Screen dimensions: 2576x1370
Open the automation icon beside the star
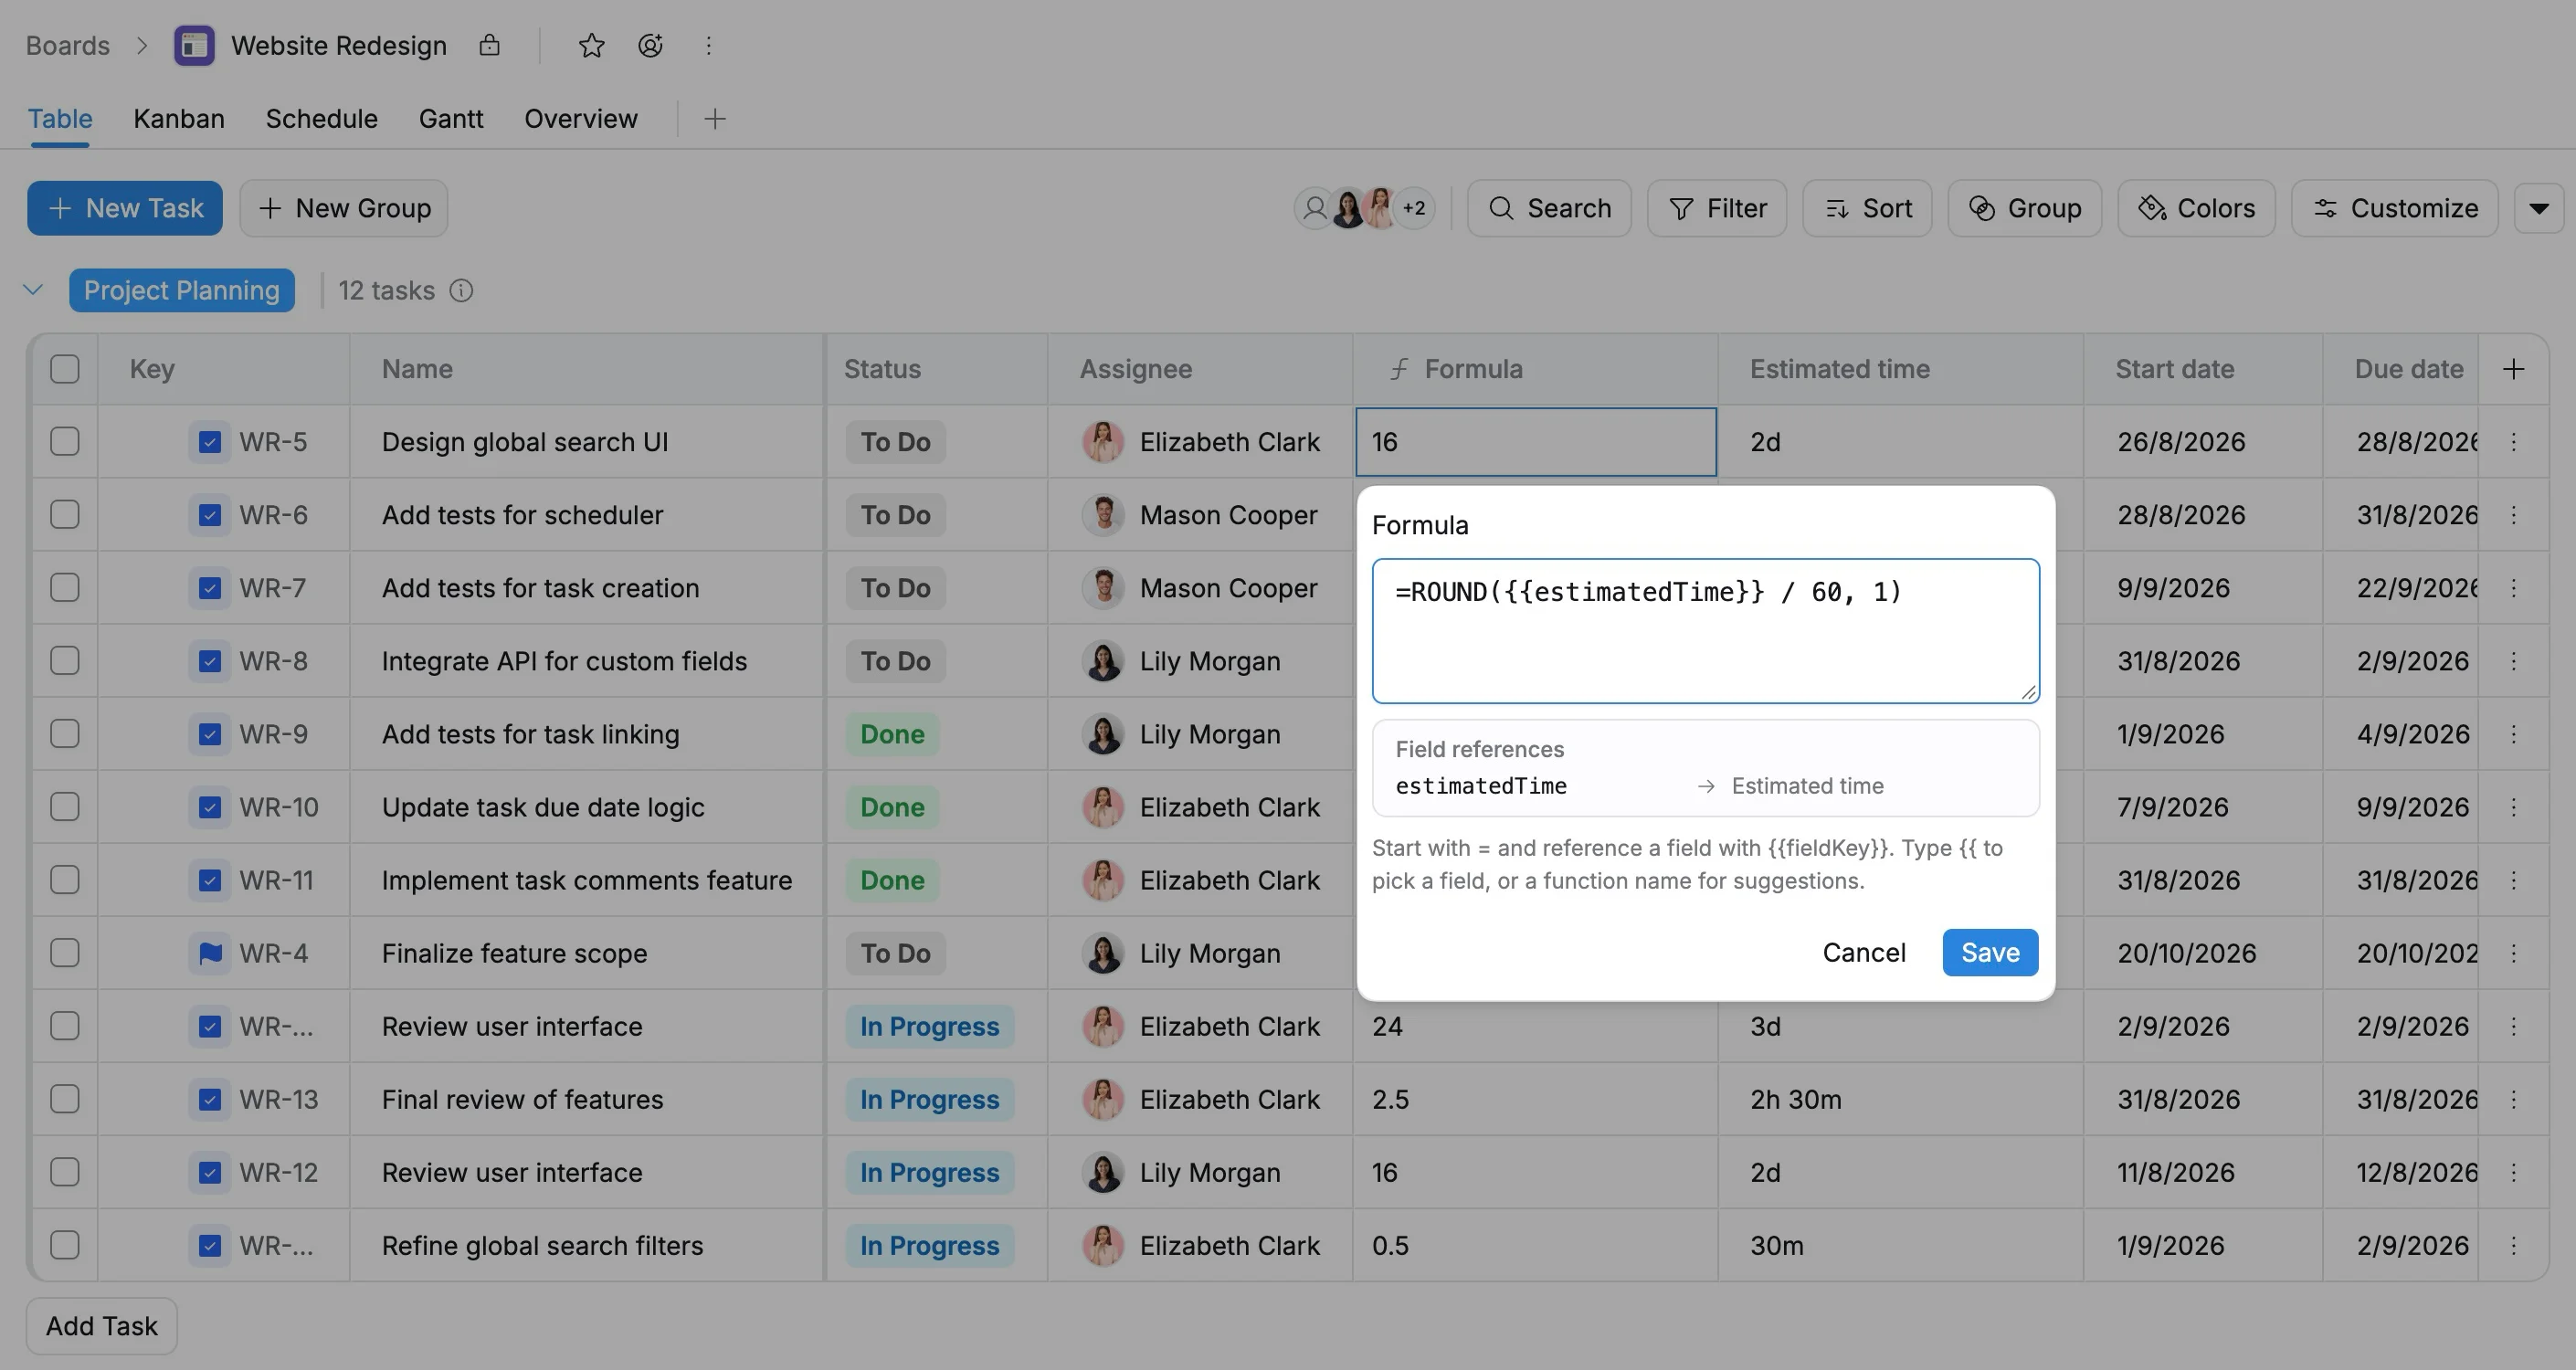650,45
